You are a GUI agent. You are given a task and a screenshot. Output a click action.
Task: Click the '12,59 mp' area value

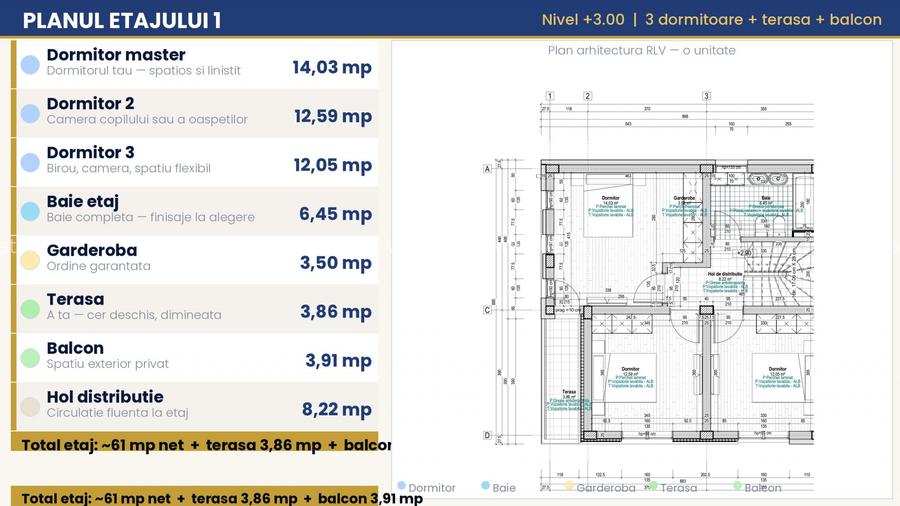[x=333, y=116]
